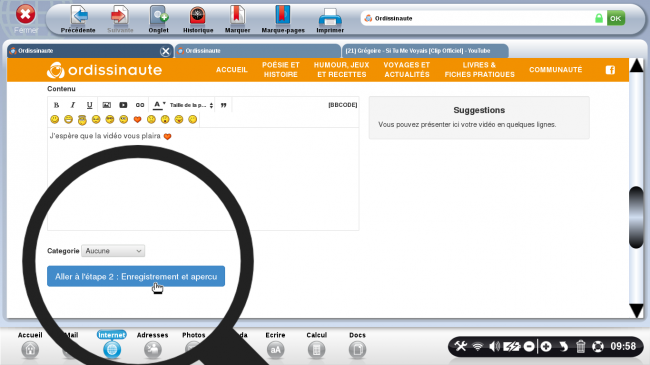Apply bold formatting in the editor toolbar
This screenshot has width=650, height=365.
tap(56, 105)
